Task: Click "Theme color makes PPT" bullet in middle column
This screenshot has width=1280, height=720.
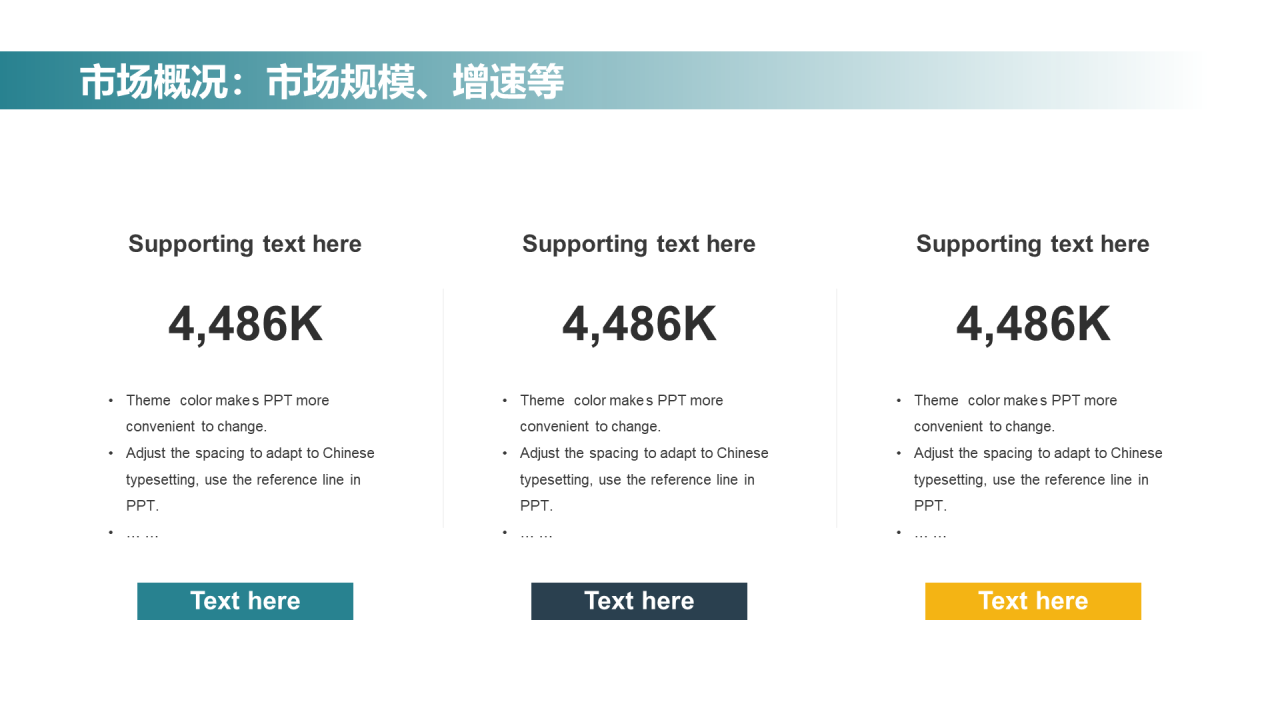Action: tap(622, 413)
